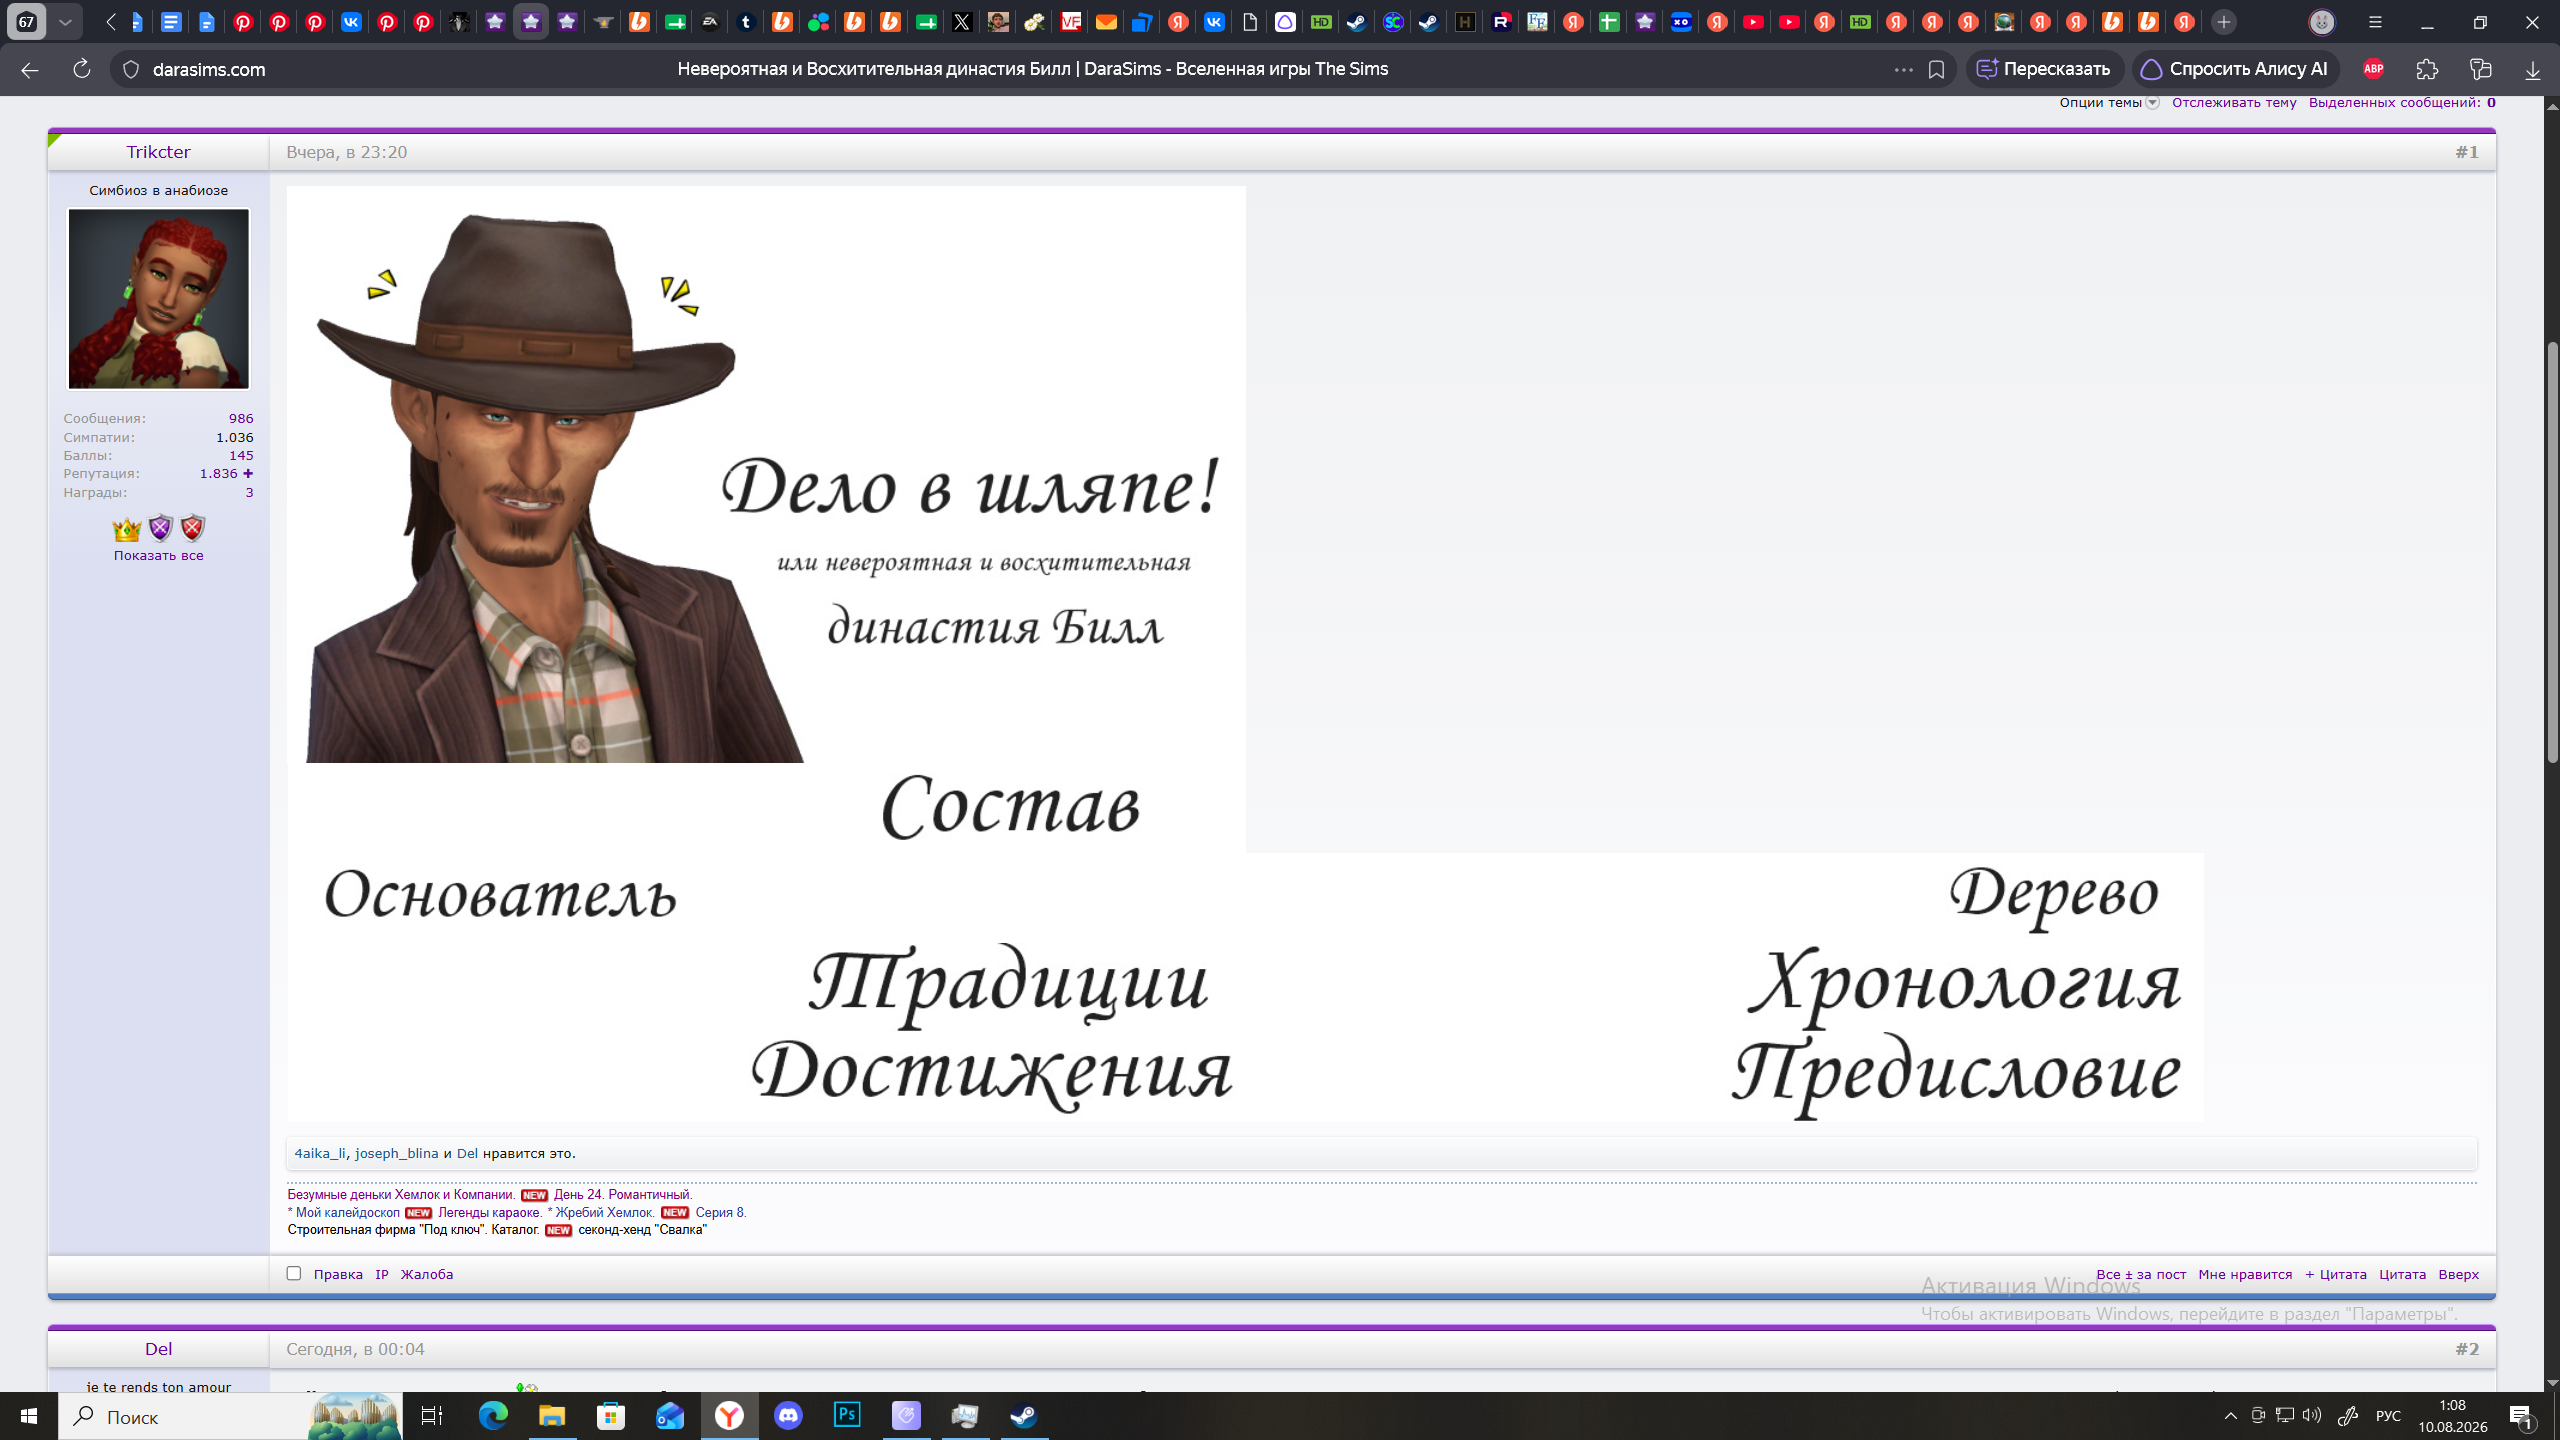Click the Хронология heading in the post
2560x1440 pixels.
[x=1965, y=984]
